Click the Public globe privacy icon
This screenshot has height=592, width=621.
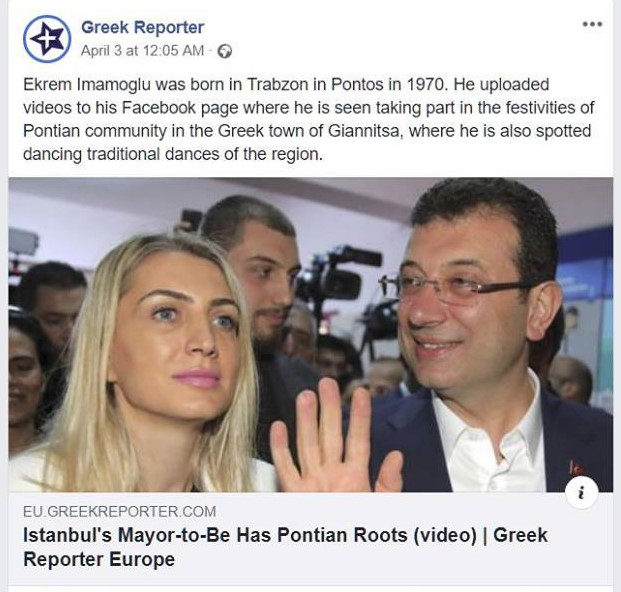pyautogui.click(x=225, y=51)
